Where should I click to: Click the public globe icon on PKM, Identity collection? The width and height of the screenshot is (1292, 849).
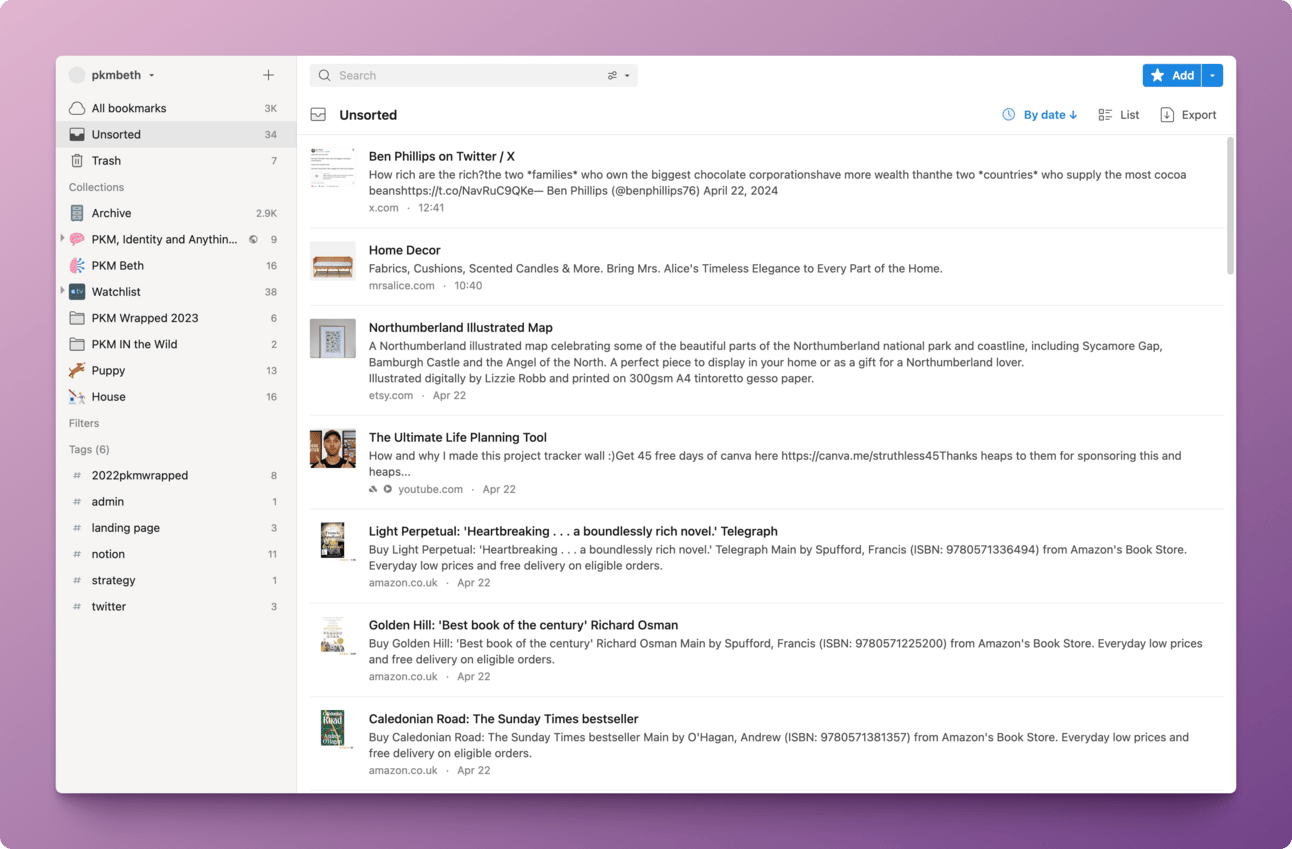[253, 240]
